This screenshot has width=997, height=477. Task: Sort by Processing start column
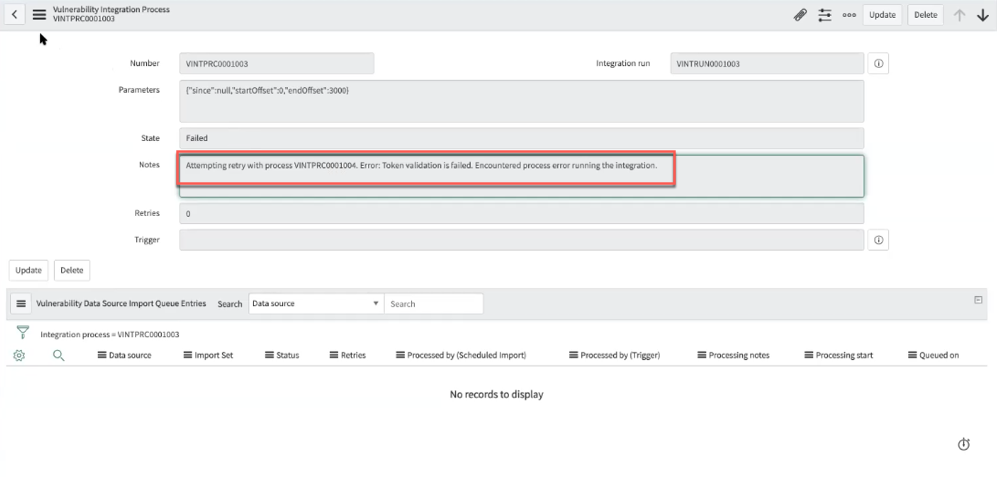(844, 356)
